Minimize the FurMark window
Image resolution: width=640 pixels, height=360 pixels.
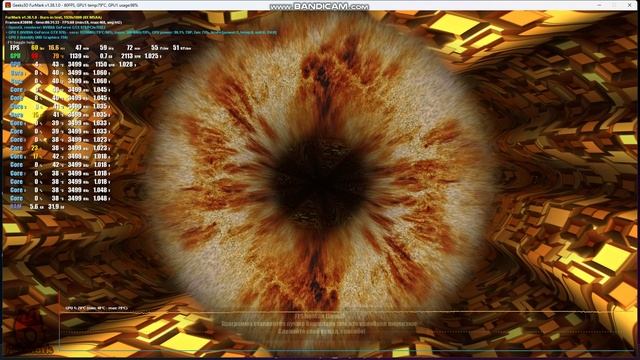tap(600, 5)
